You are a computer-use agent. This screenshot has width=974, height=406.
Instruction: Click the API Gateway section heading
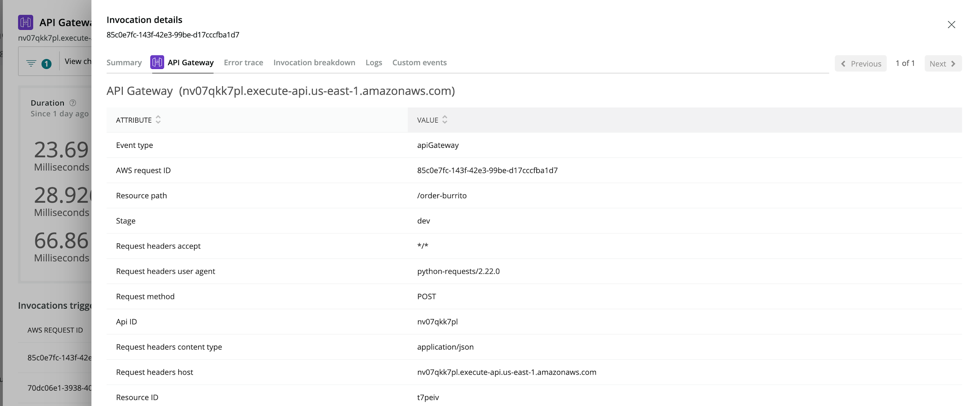click(281, 91)
